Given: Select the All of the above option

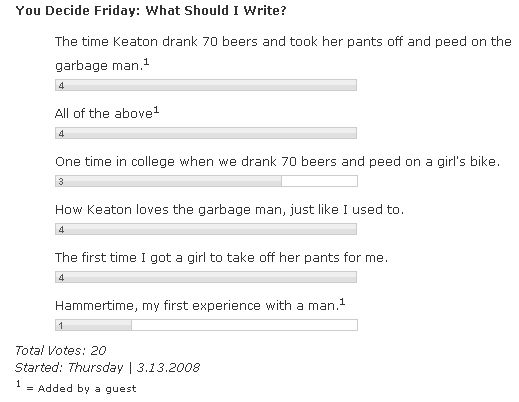Looking at the screenshot, I should coord(107,113).
